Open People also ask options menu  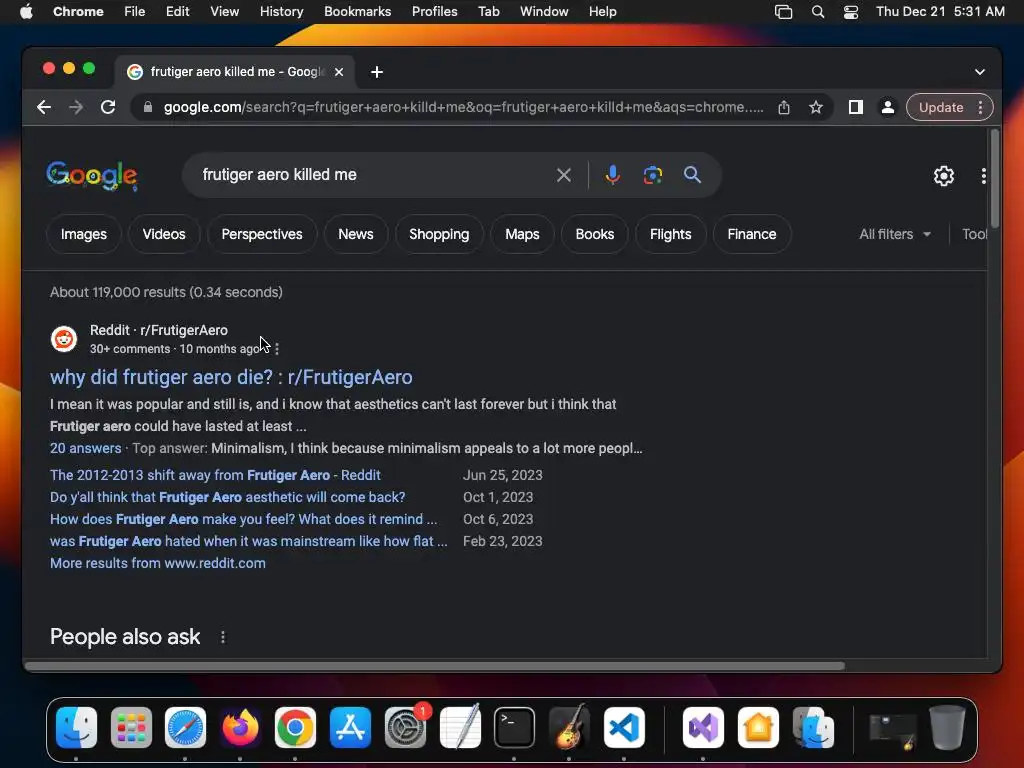pyautogui.click(x=223, y=637)
